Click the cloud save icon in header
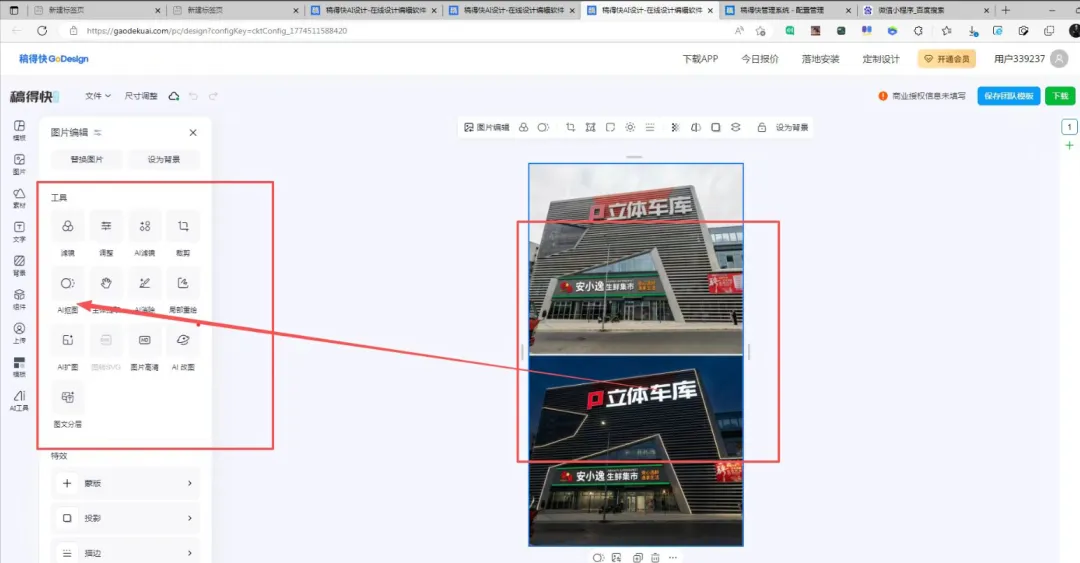This screenshot has width=1080, height=563. click(174, 96)
